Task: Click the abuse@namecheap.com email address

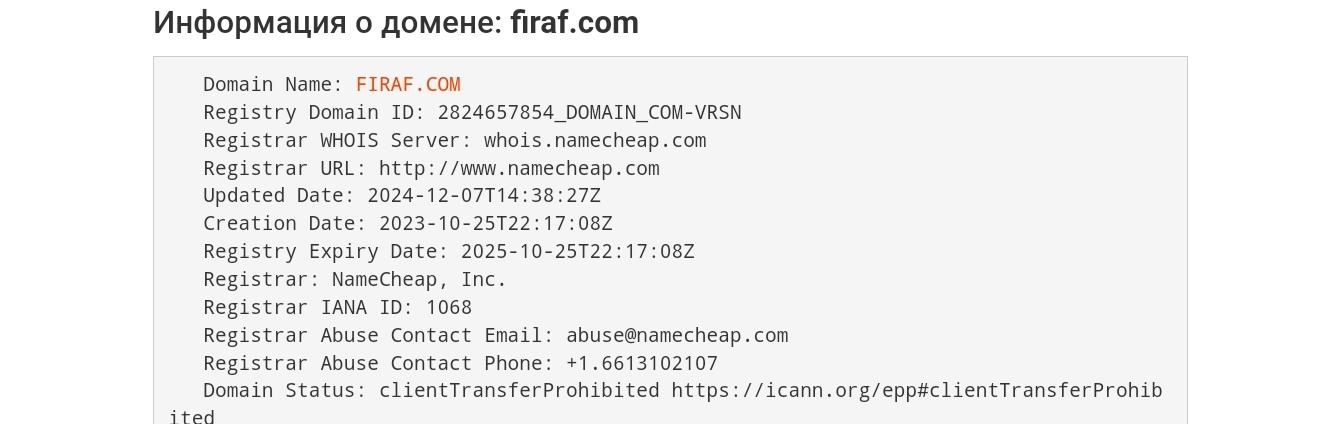Action: point(677,336)
